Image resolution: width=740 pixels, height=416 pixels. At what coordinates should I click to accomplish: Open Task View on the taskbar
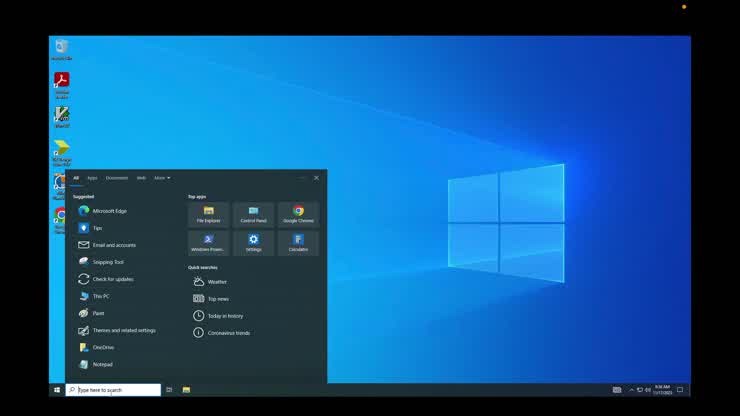pyautogui.click(x=169, y=390)
